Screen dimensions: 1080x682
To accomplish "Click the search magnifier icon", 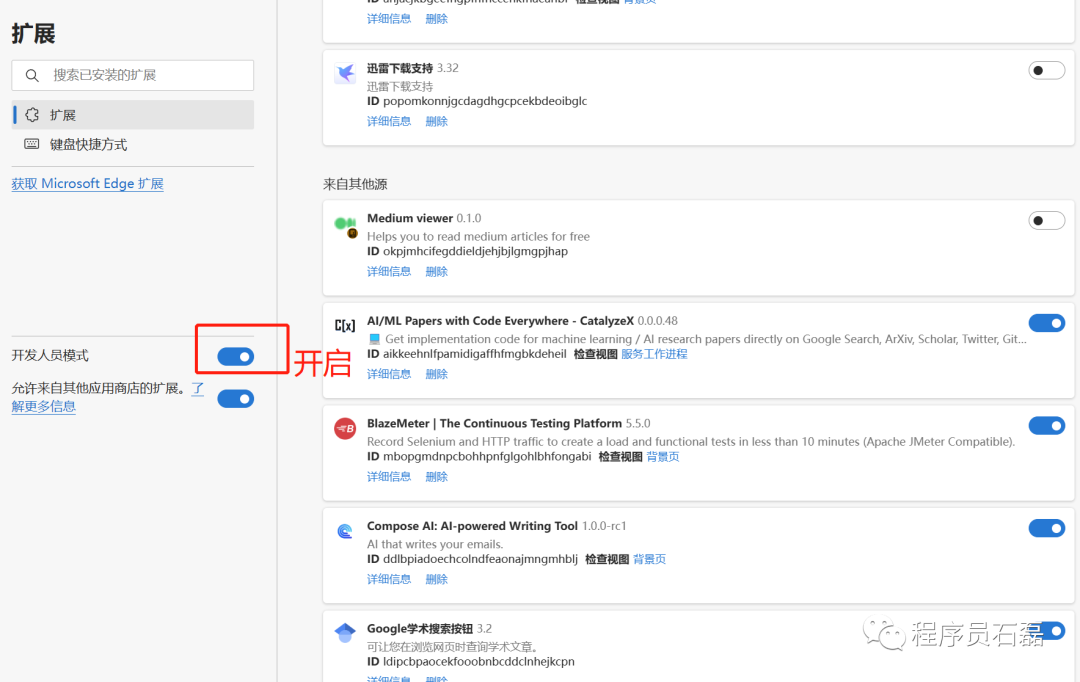I will 32,75.
